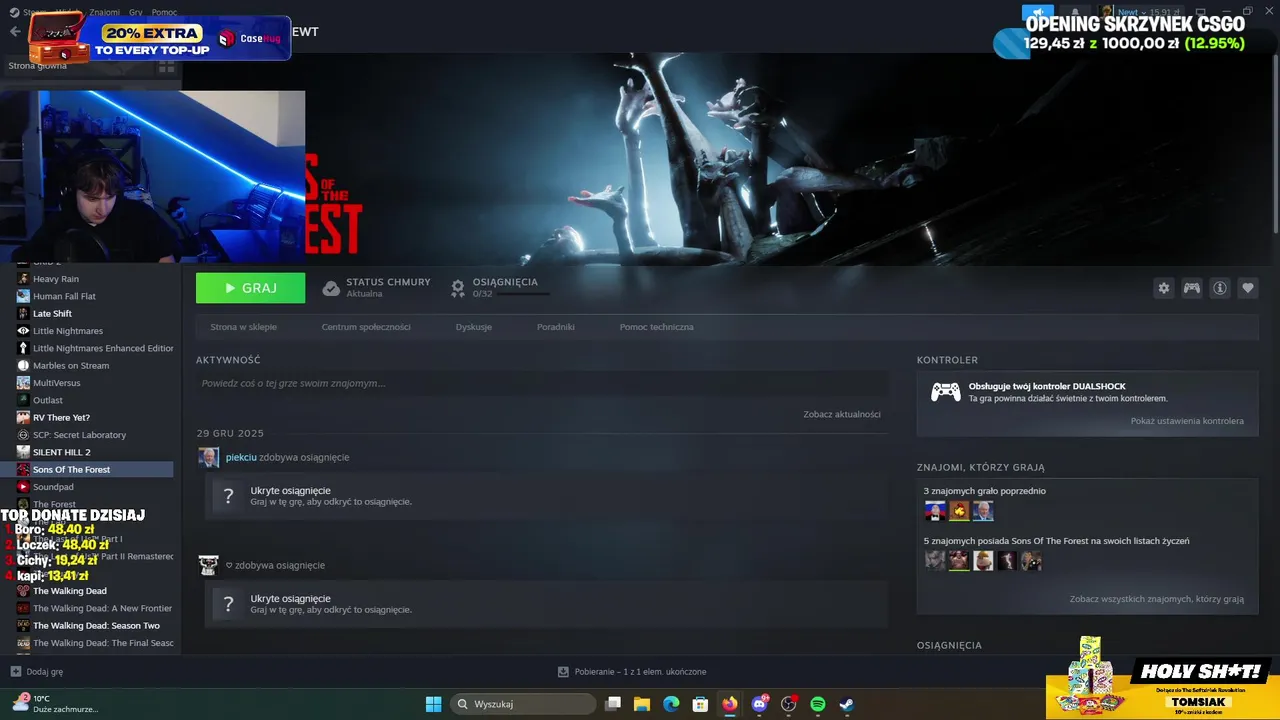This screenshot has width=1280, height=720.
Task: Click the piekciu username link
Action: [x=241, y=457]
